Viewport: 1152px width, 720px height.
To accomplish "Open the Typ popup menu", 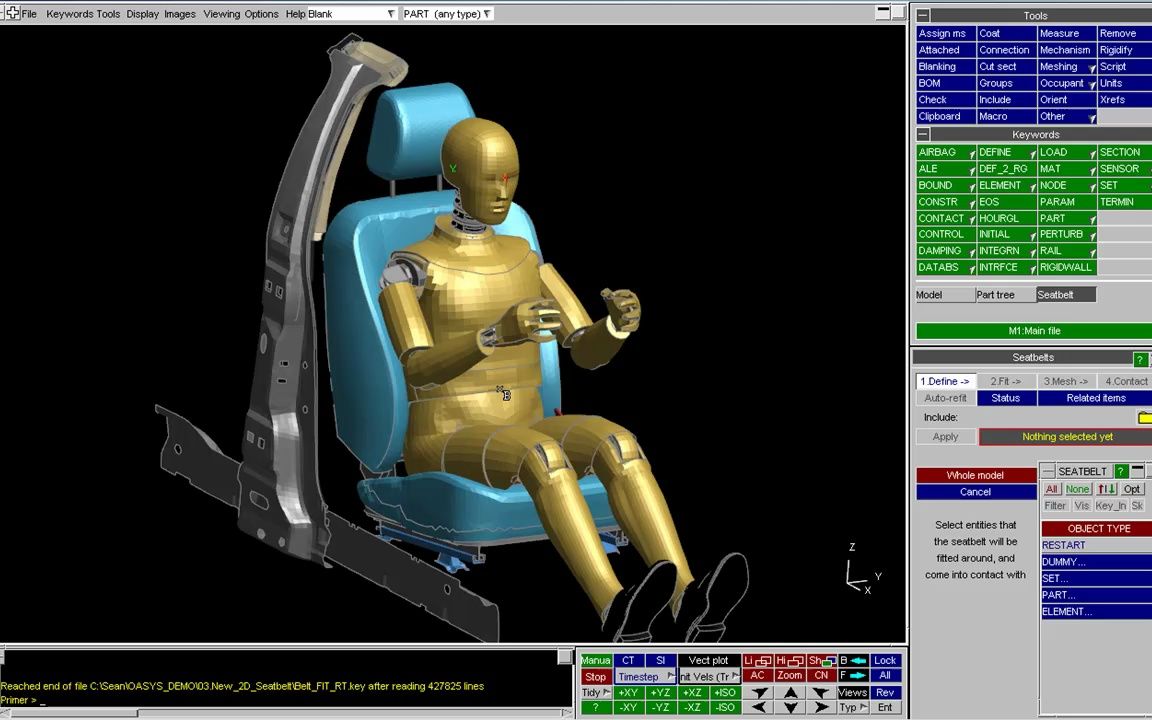I will click(x=853, y=708).
